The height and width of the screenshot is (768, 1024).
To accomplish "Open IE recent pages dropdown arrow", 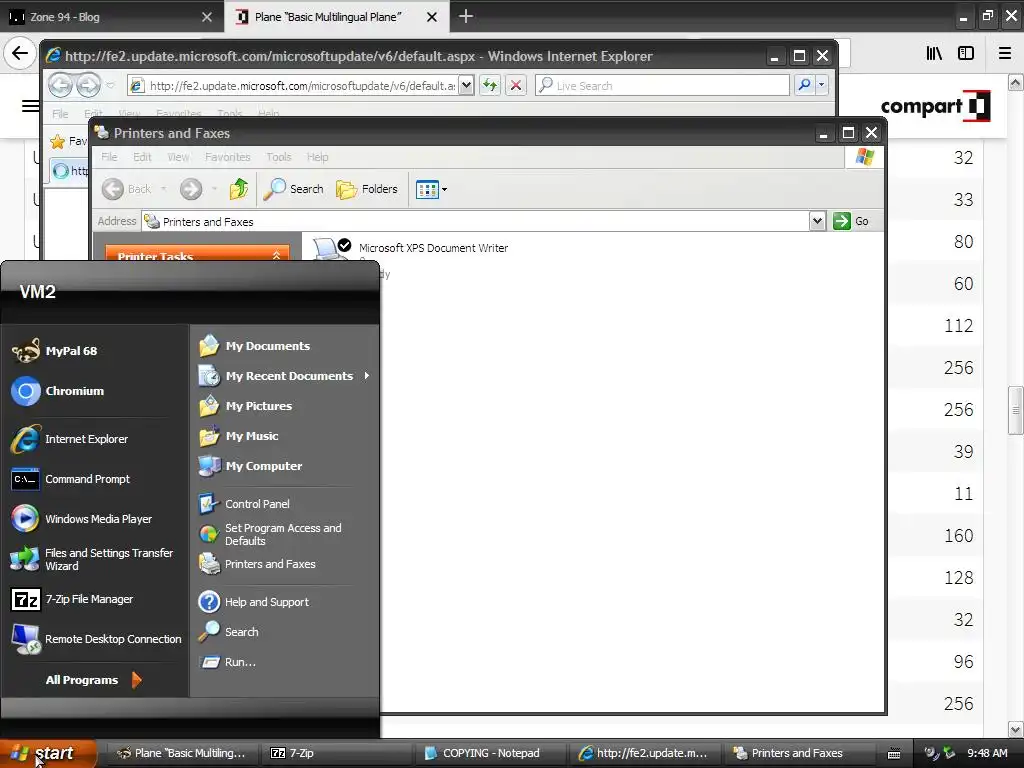I will click(x=110, y=85).
